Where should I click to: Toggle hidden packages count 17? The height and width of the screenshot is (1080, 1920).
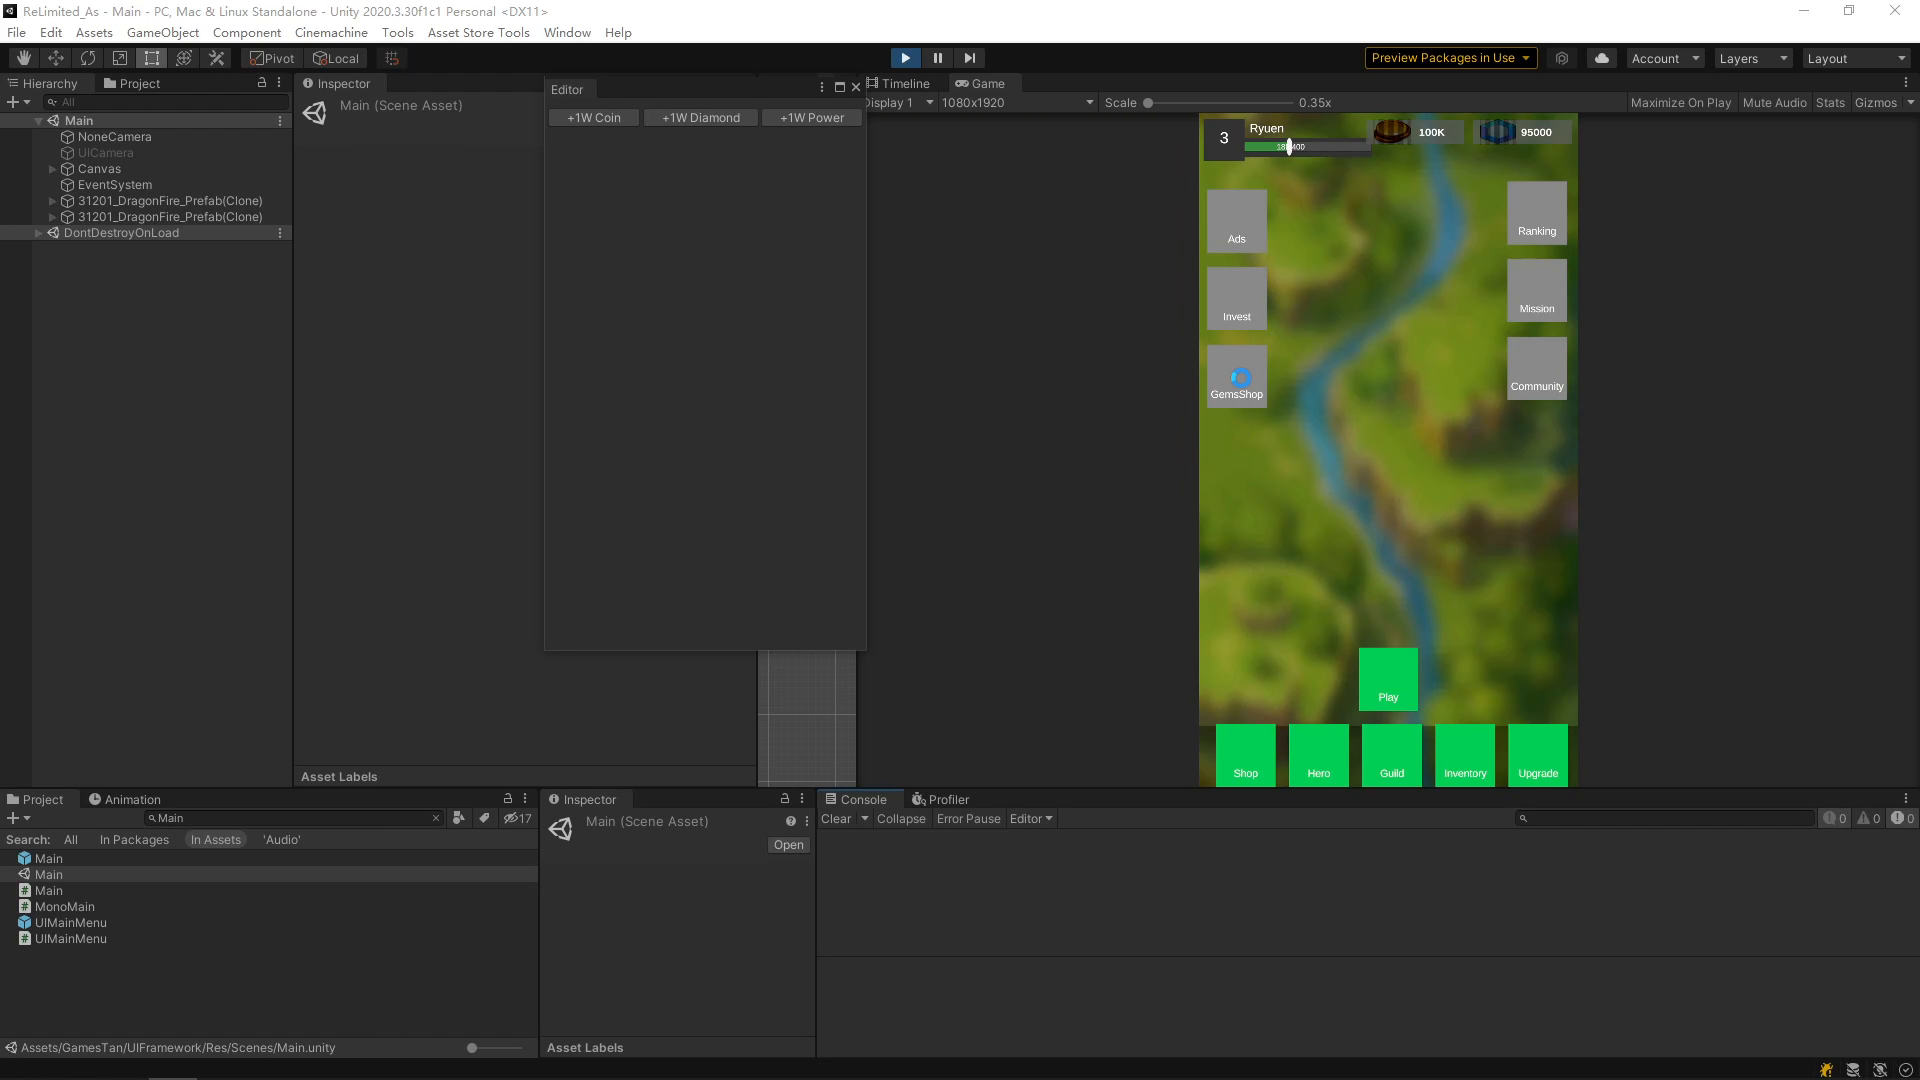click(518, 818)
